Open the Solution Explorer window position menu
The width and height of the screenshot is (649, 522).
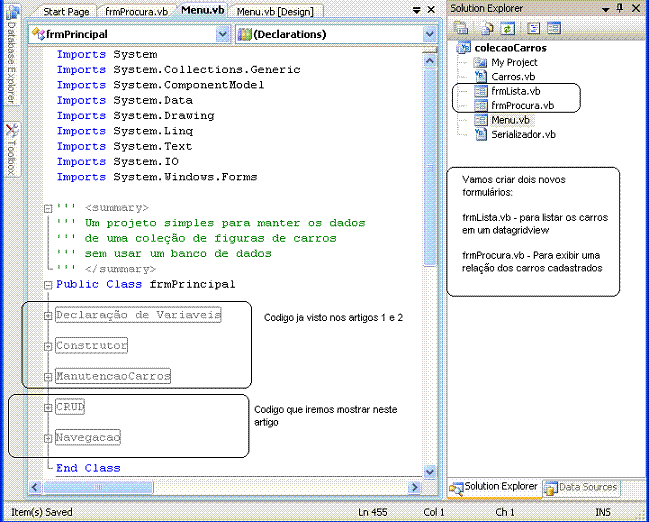pyautogui.click(x=605, y=9)
